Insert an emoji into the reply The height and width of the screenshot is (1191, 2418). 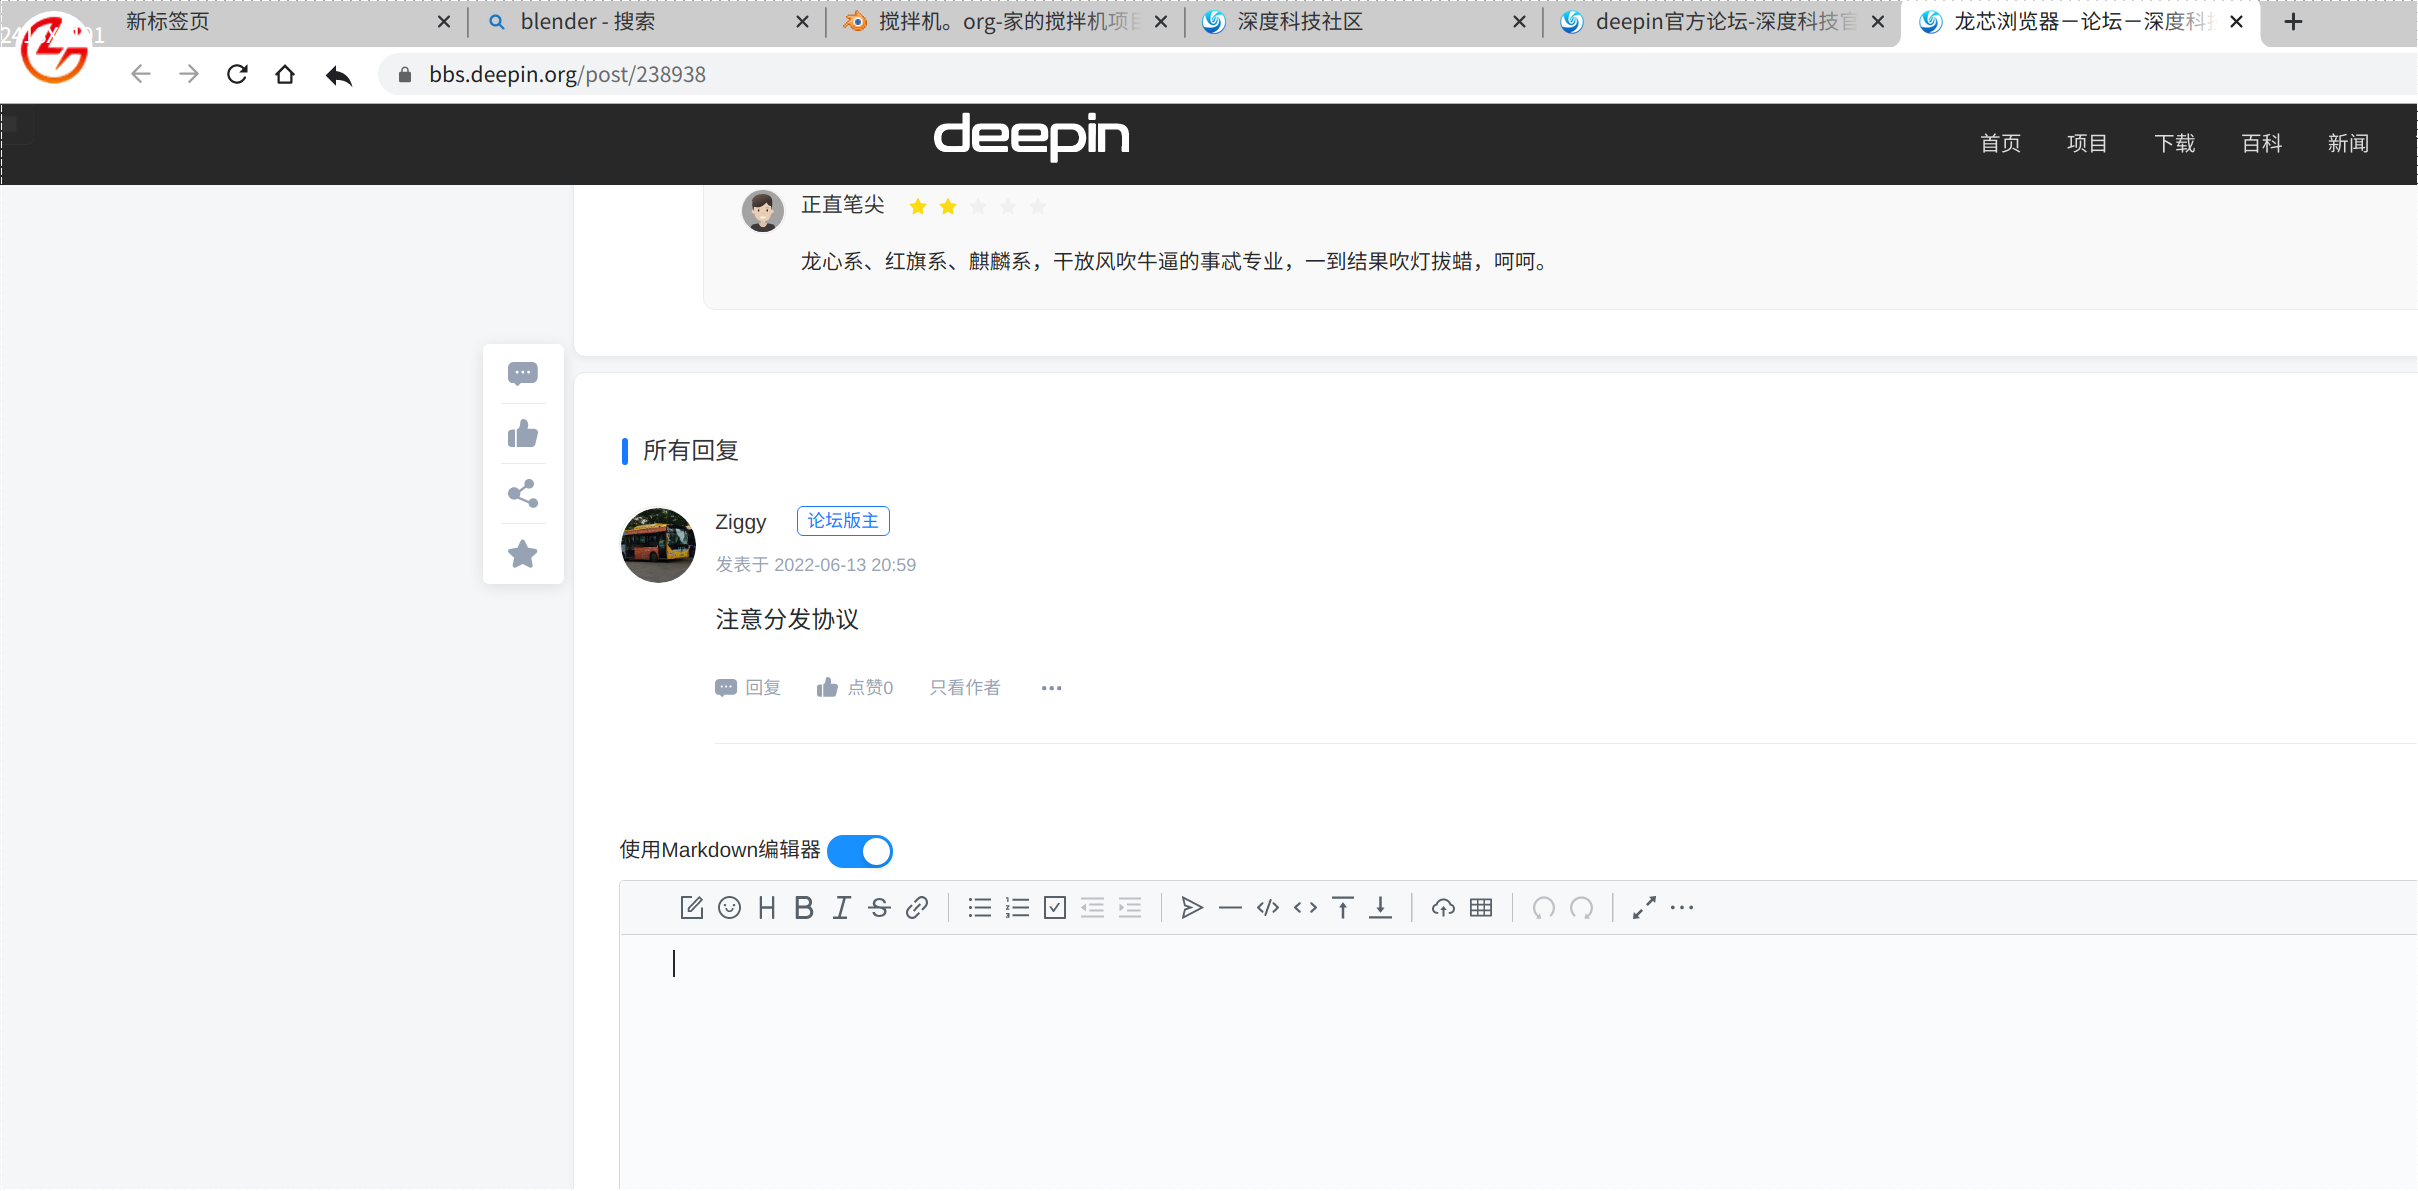coord(729,907)
